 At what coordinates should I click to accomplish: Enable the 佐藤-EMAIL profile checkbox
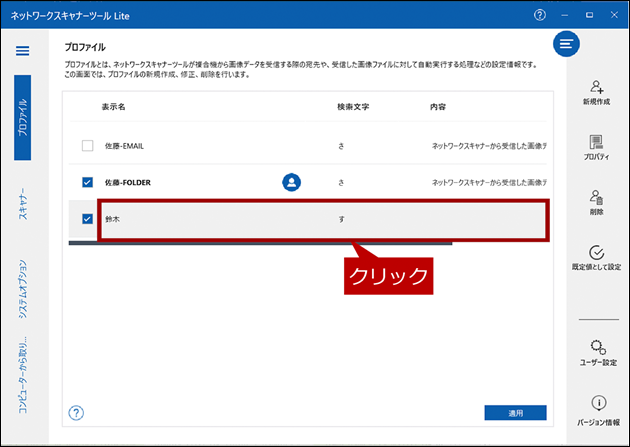(87, 146)
